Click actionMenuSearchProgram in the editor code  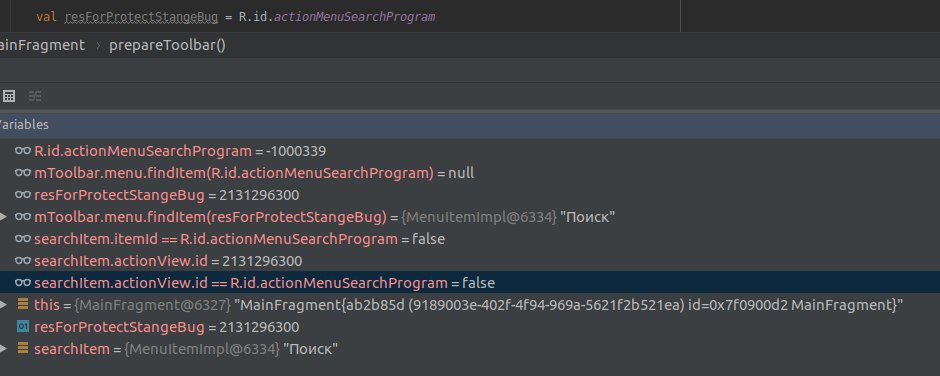point(354,17)
